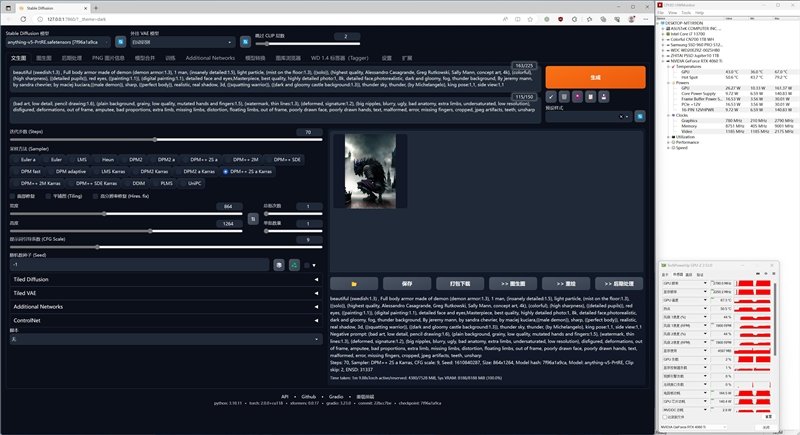This screenshot has width=800, height=435.
Task: Open the Github link in the footer
Action: pyautogui.click(x=308, y=396)
